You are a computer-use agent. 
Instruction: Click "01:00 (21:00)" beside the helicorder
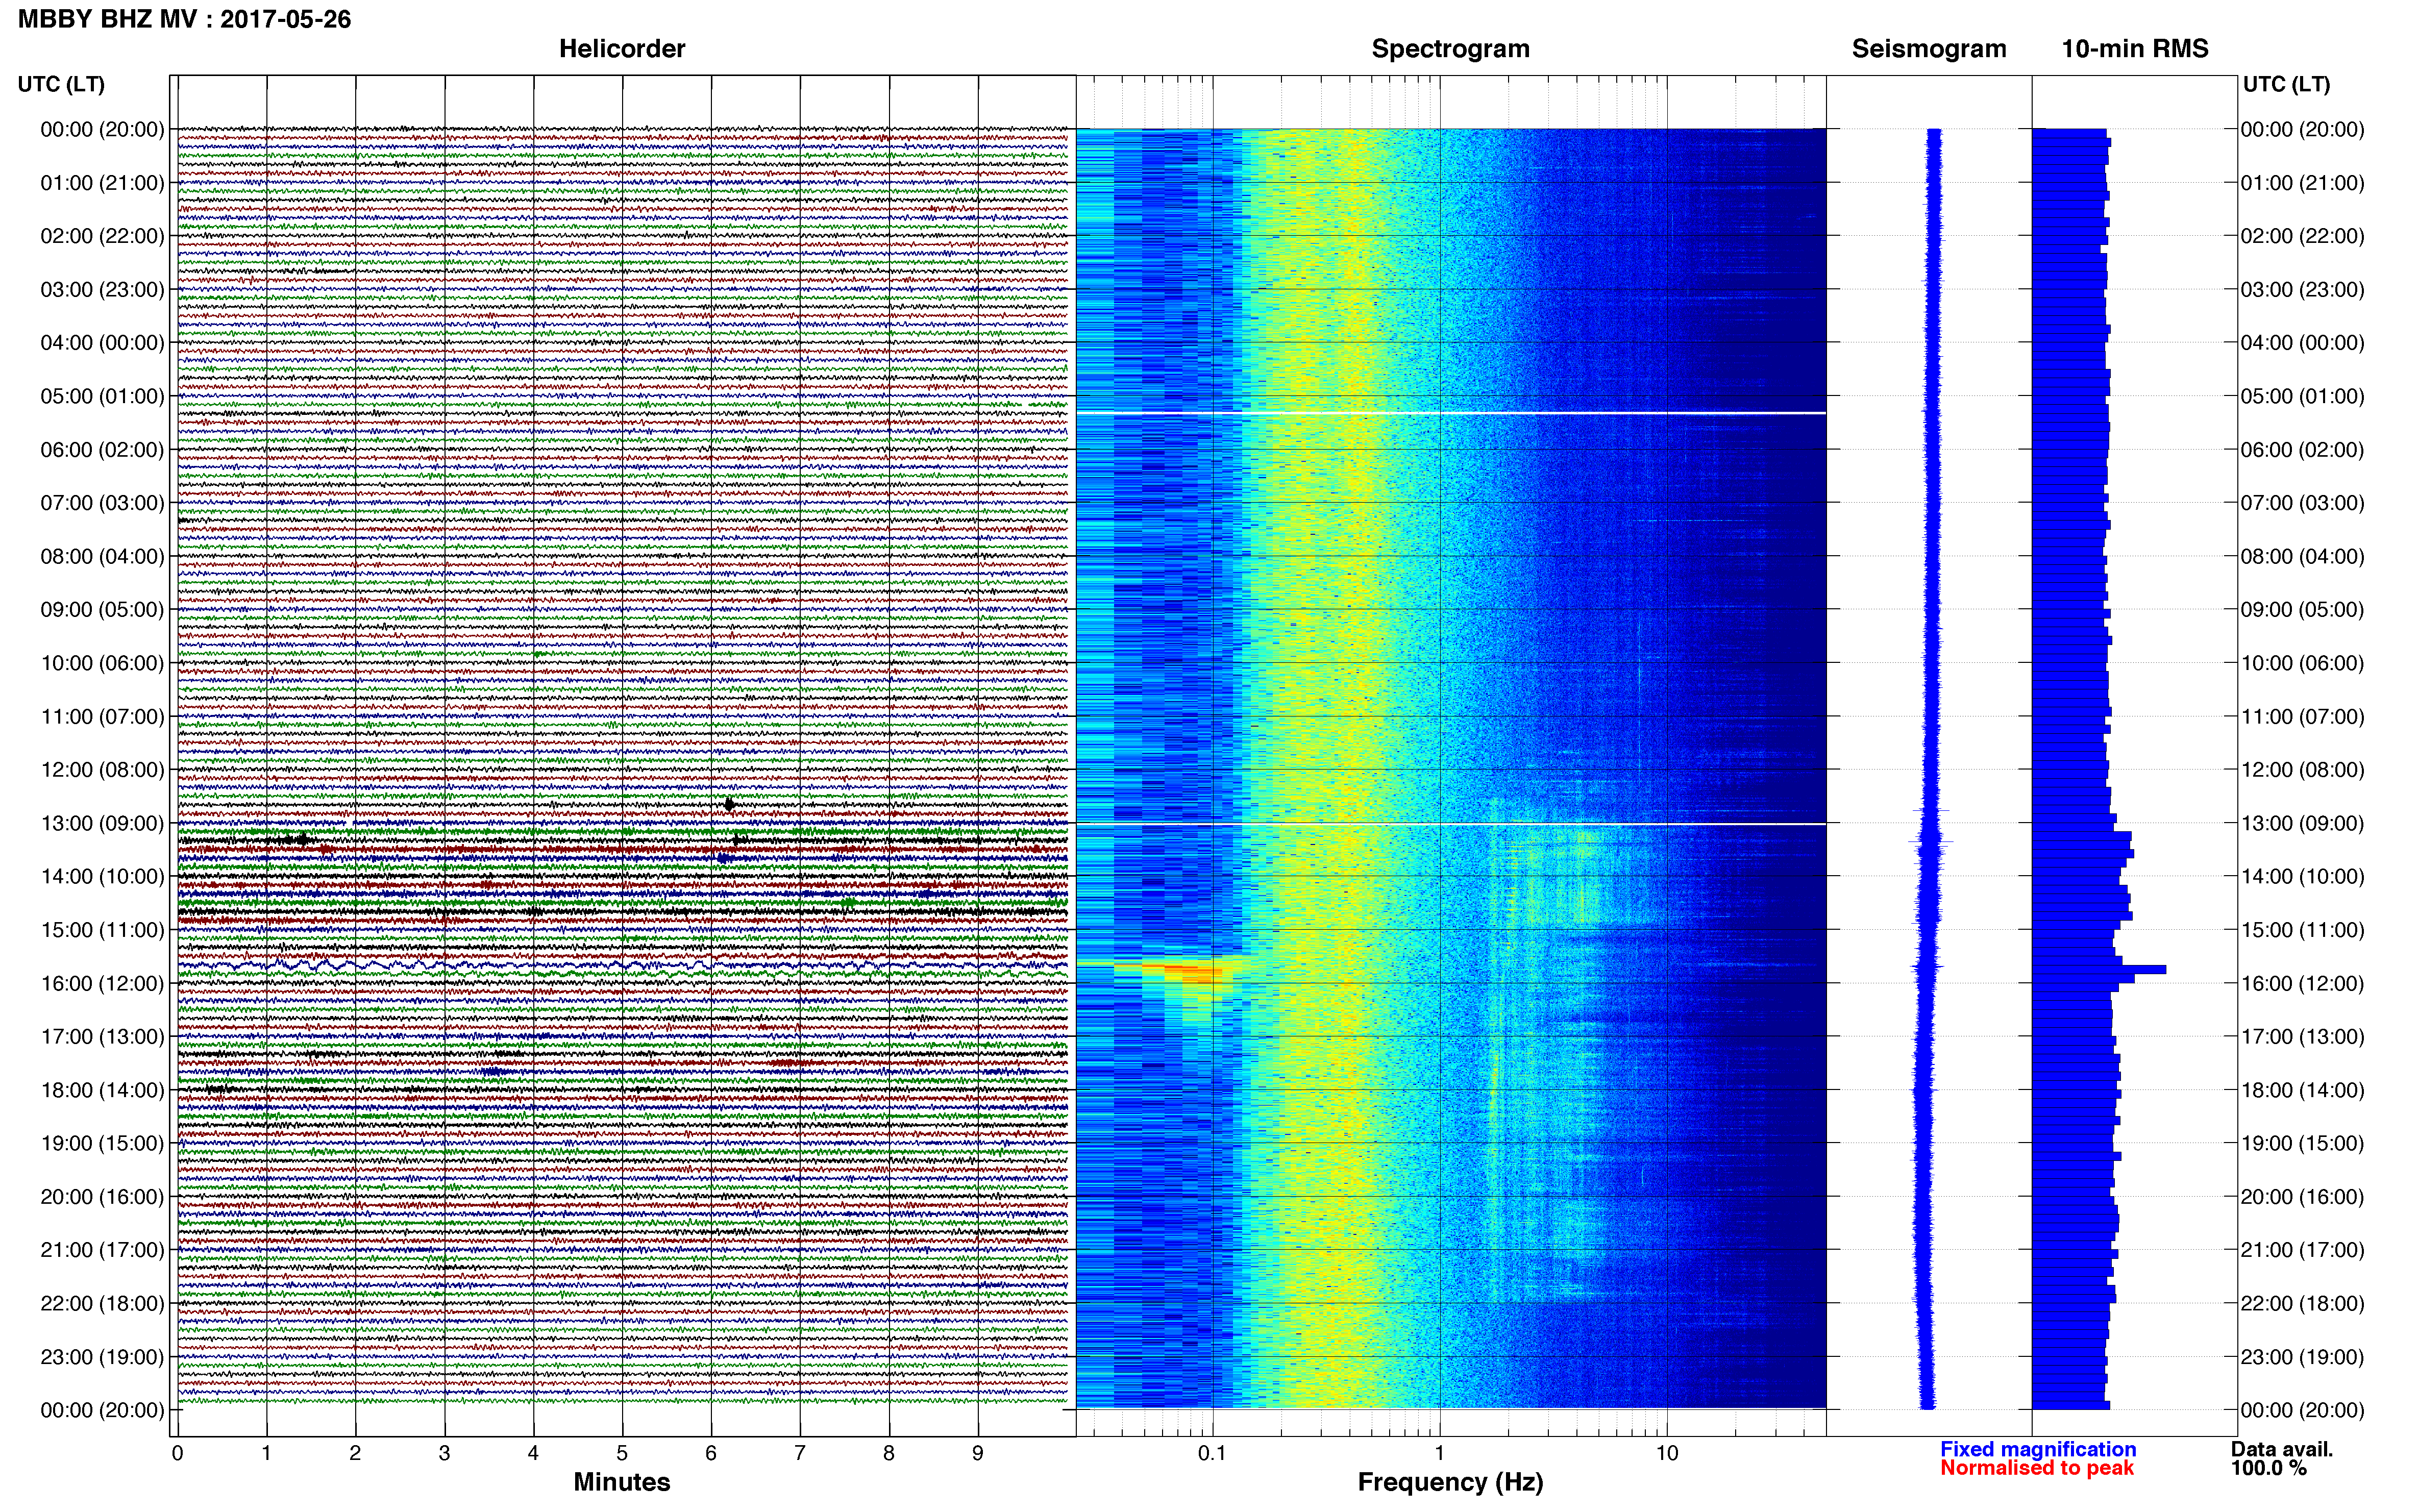(102, 183)
